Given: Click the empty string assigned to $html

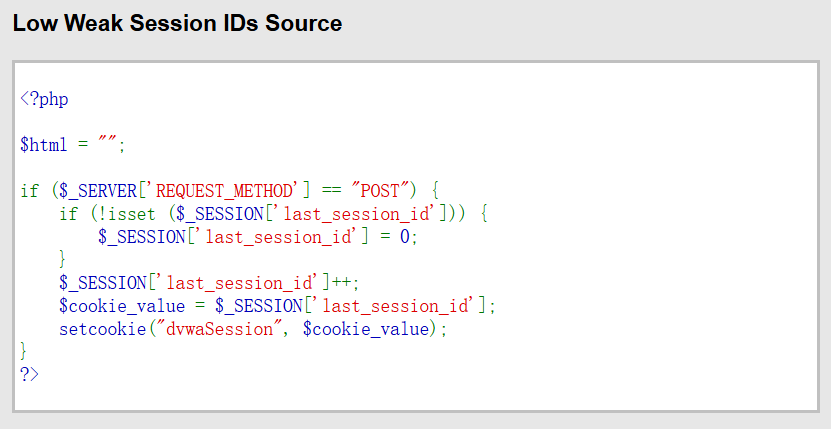Looking at the screenshot, I should pos(107,145).
